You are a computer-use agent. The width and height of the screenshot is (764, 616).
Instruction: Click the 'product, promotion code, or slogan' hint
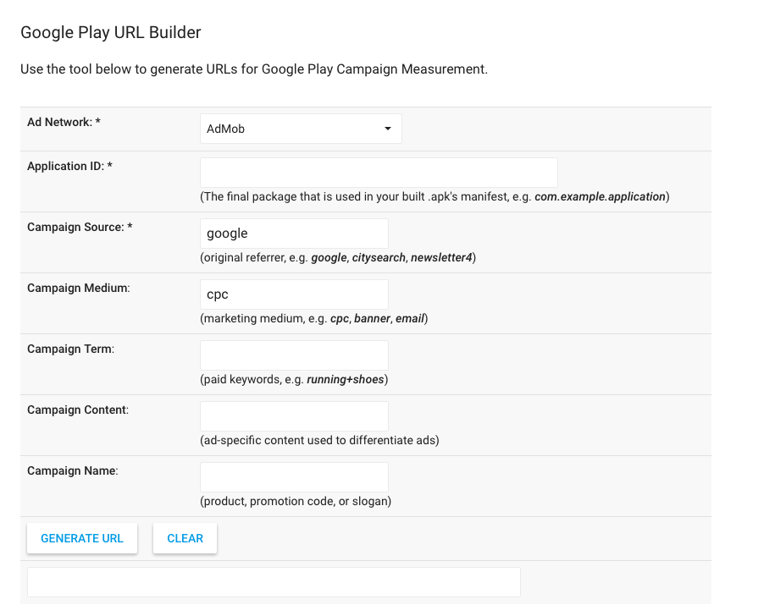(x=296, y=501)
